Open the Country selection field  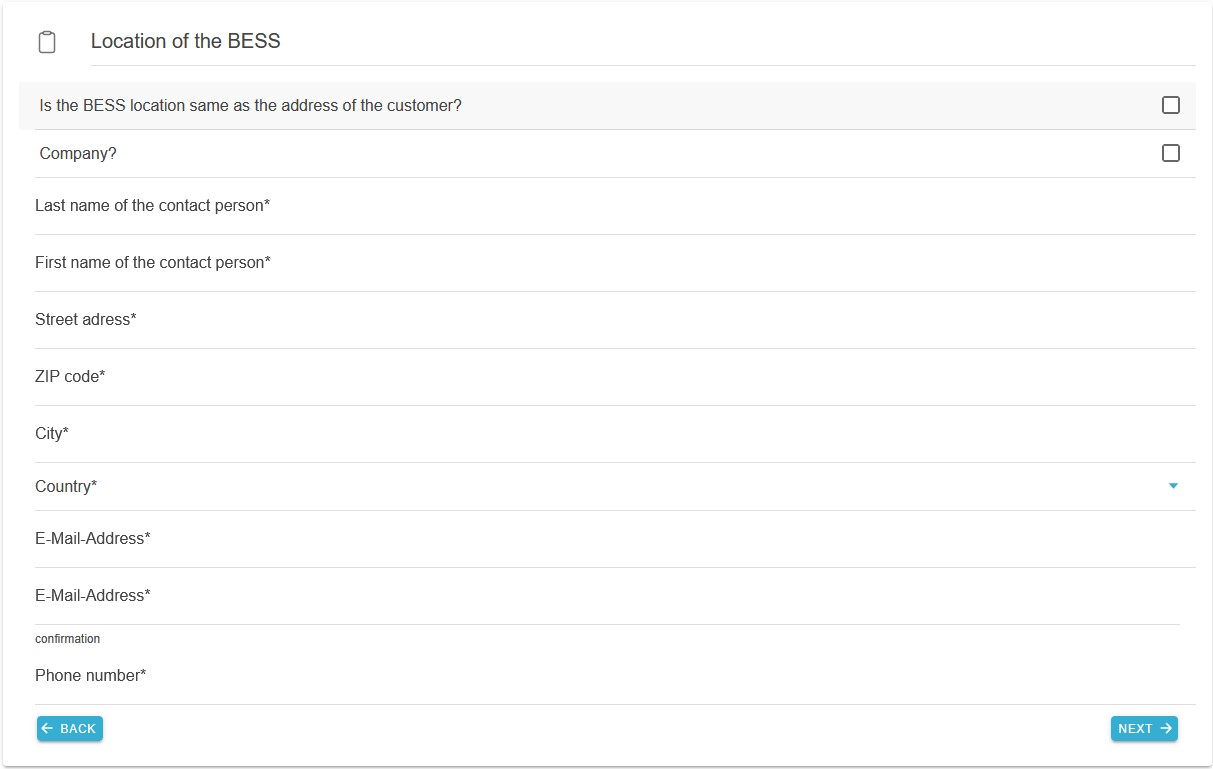click(x=600, y=486)
